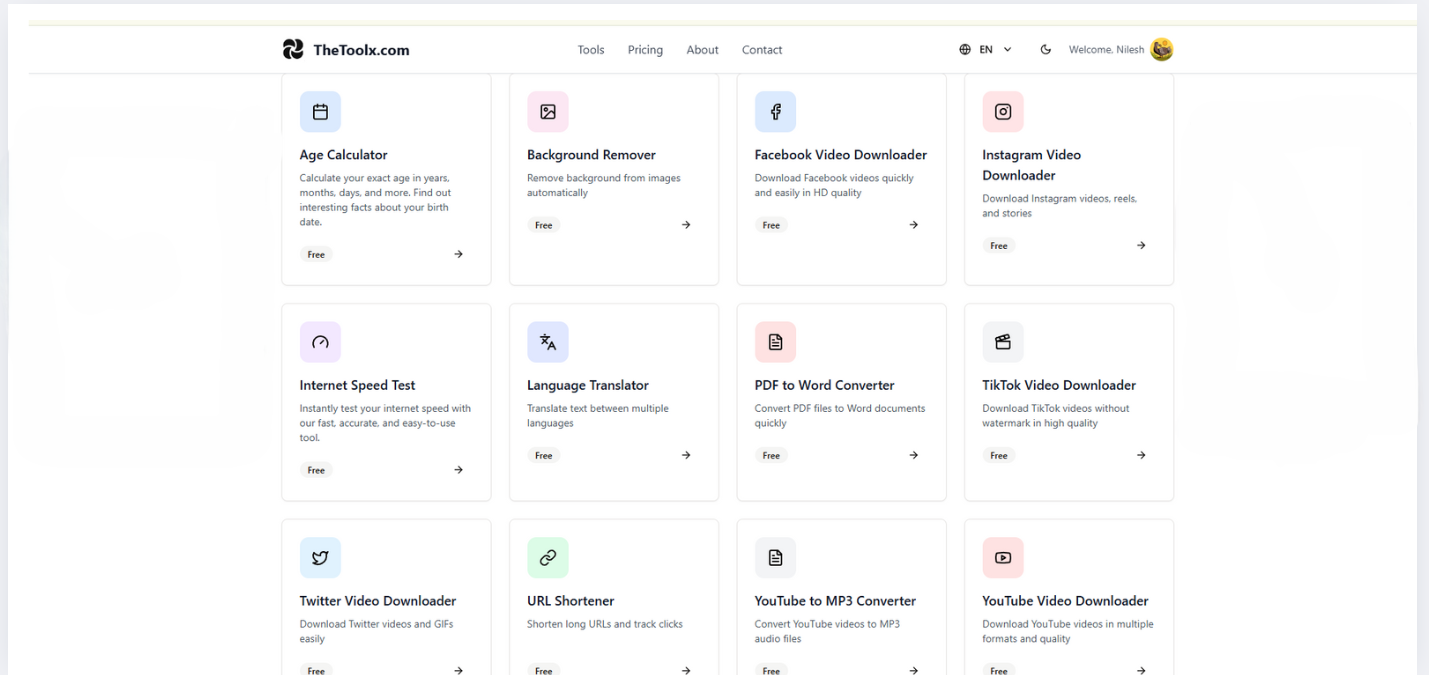Image resolution: width=1429 pixels, height=675 pixels.
Task: Click the globe language icon in header
Action: pyautogui.click(x=965, y=49)
